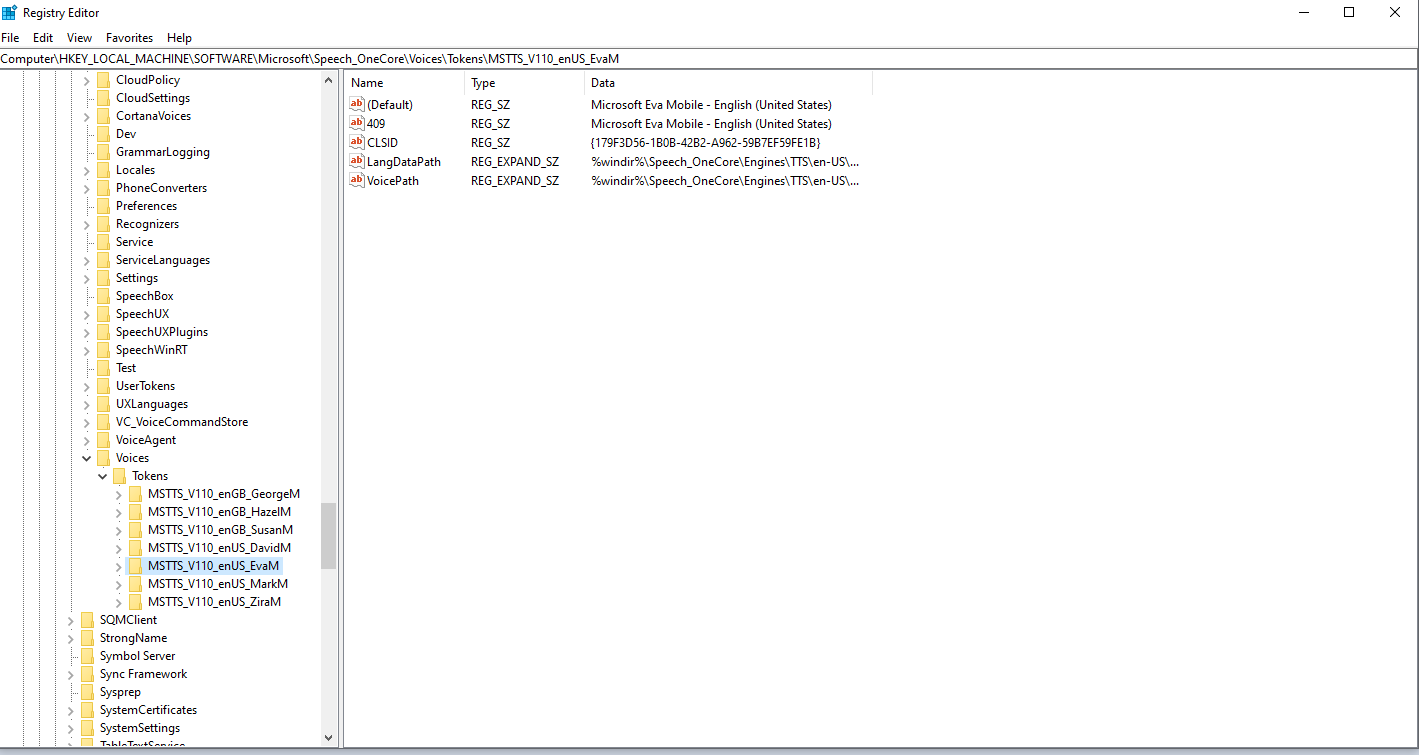
Task: Click the Registry Editor icon in the title bar
Action: point(9,12)
